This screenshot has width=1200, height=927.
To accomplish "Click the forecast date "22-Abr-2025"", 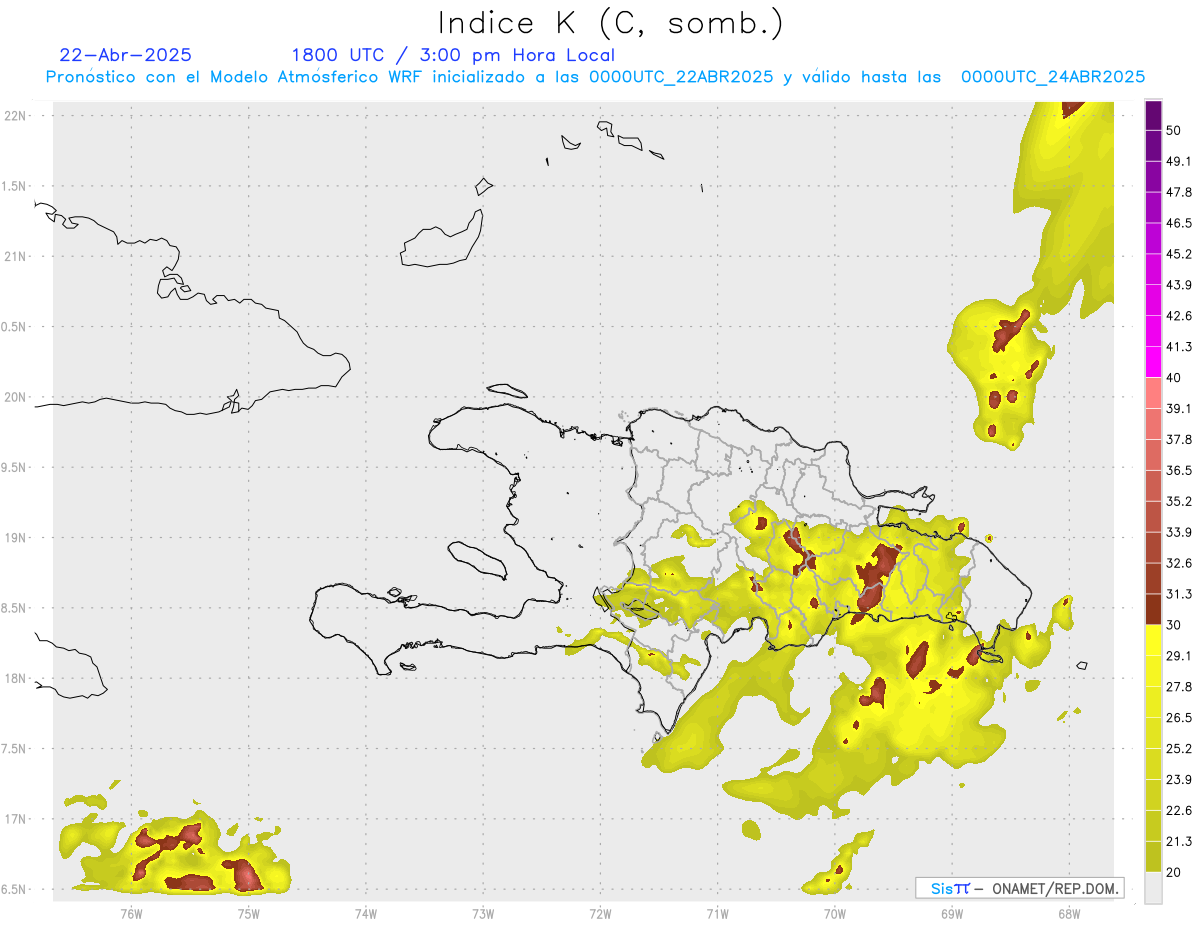I will pos(126,55).
